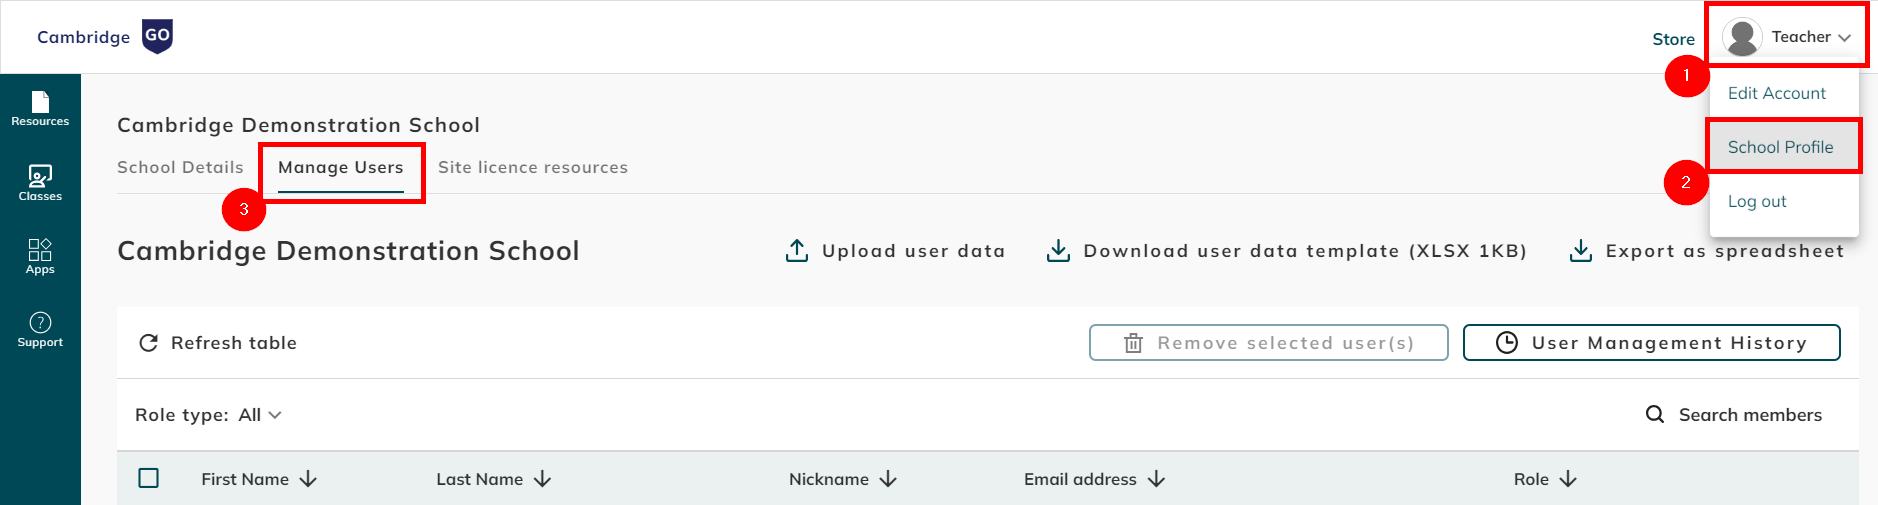Click the Cambridge GO logo
The width and height of the screenshot is (1878, 505).
coord(105,37)
